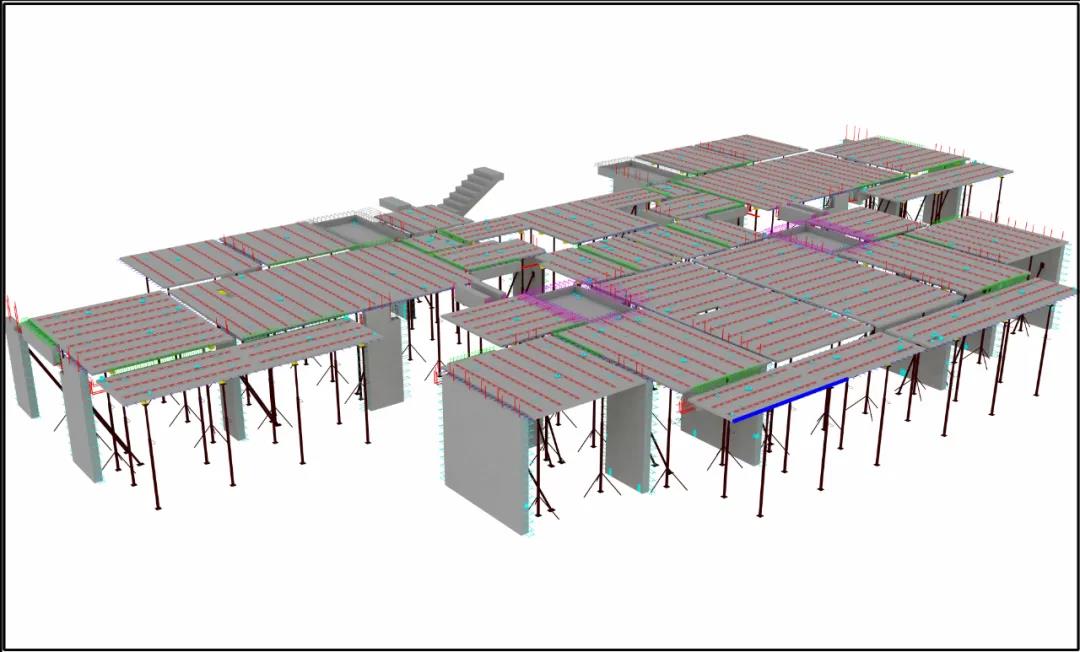Select the yellow marker on the left slab
This screenshot has height=652, width=1080.
pyautogui.click(x=223, y=294)
